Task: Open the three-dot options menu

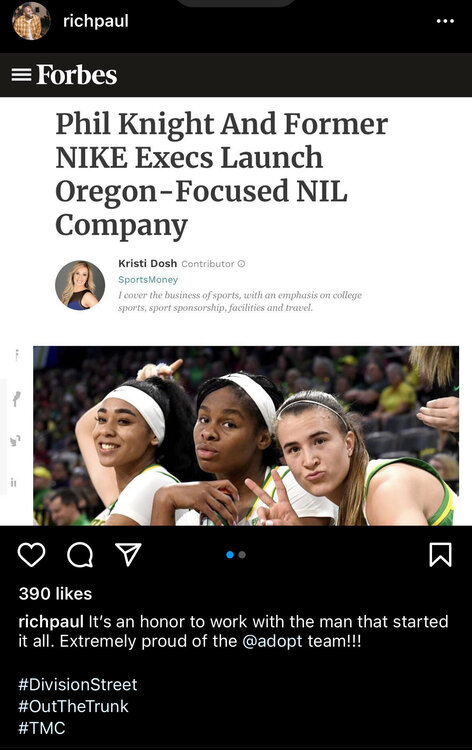Action: 445,21
